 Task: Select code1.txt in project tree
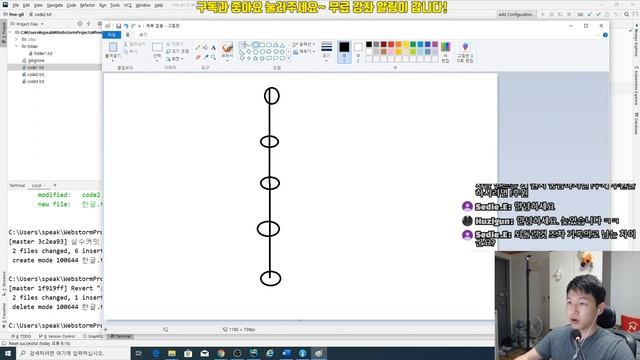coord(33,67)
